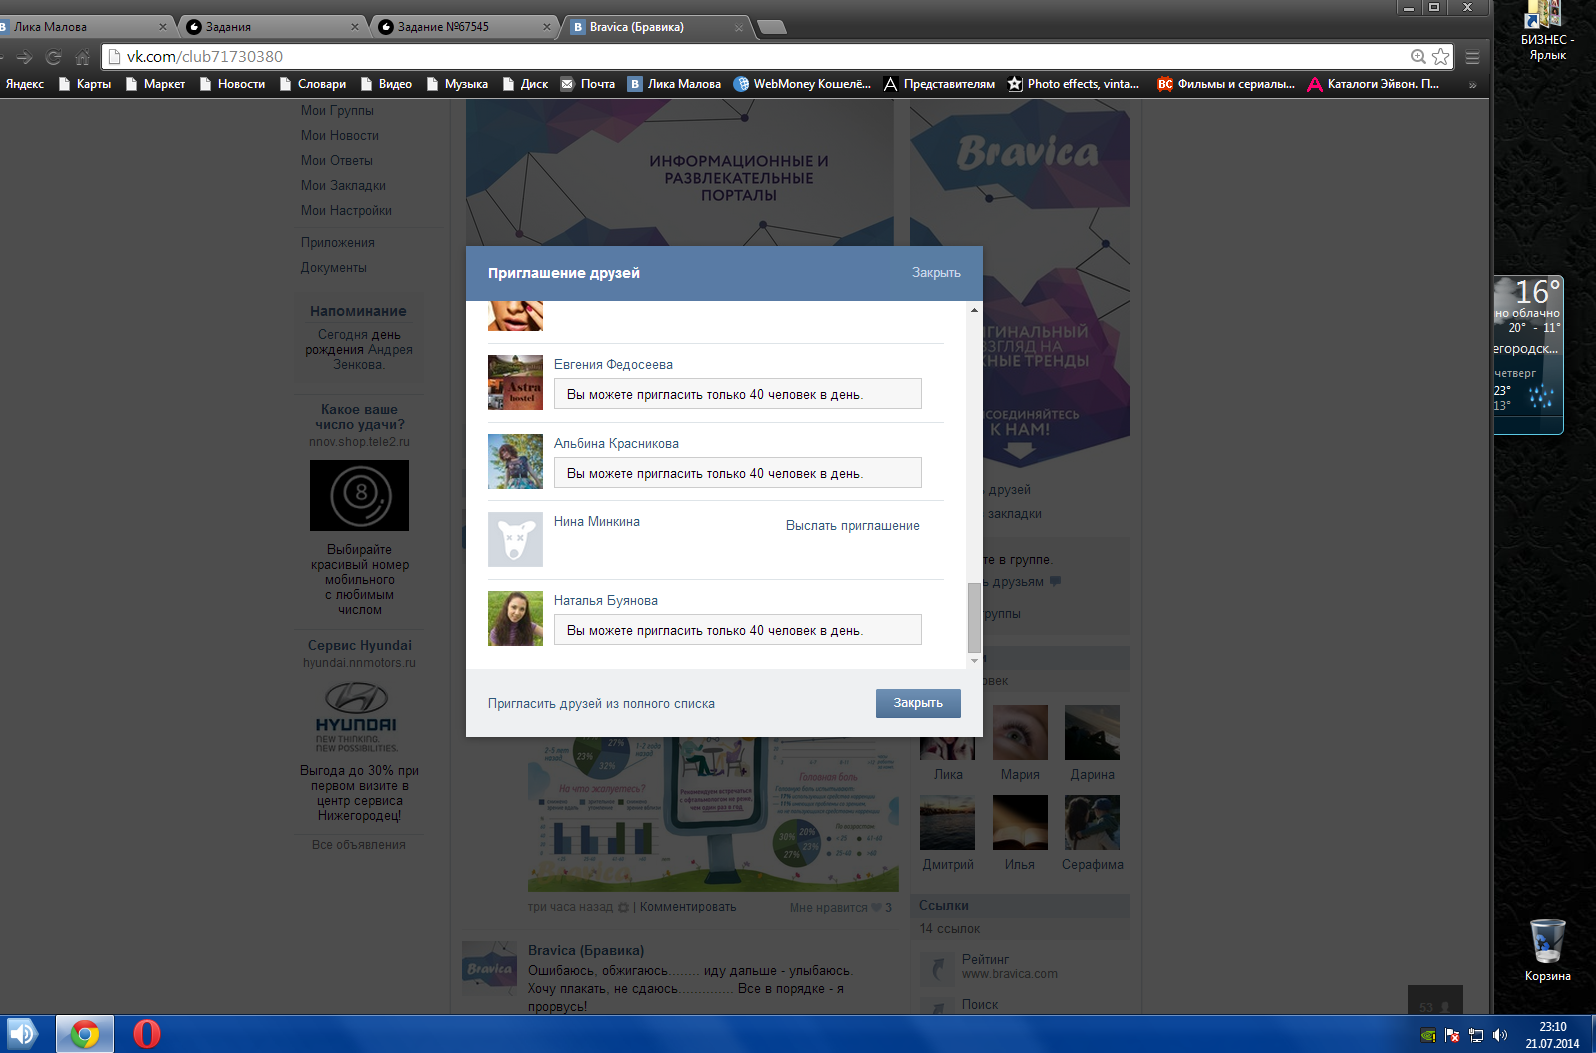This screenshot has height=1053, width=1596.
Task: Close the Задание №67545 tab
Action: coord(547,27)
